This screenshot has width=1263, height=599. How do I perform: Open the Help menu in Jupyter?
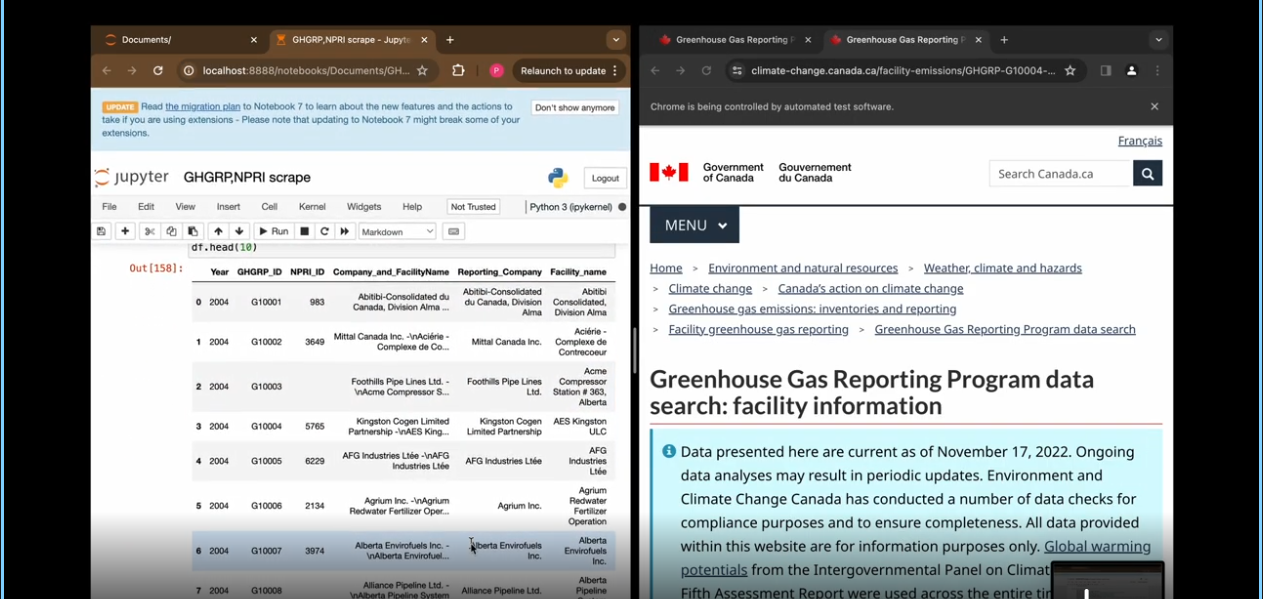click(x=412, y=207)
